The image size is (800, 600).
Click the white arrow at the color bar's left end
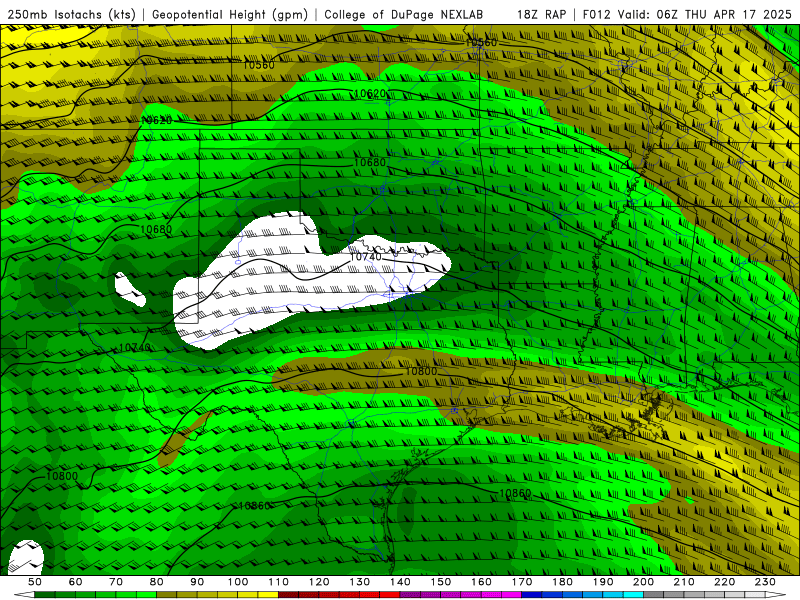[x=24, y=595]
